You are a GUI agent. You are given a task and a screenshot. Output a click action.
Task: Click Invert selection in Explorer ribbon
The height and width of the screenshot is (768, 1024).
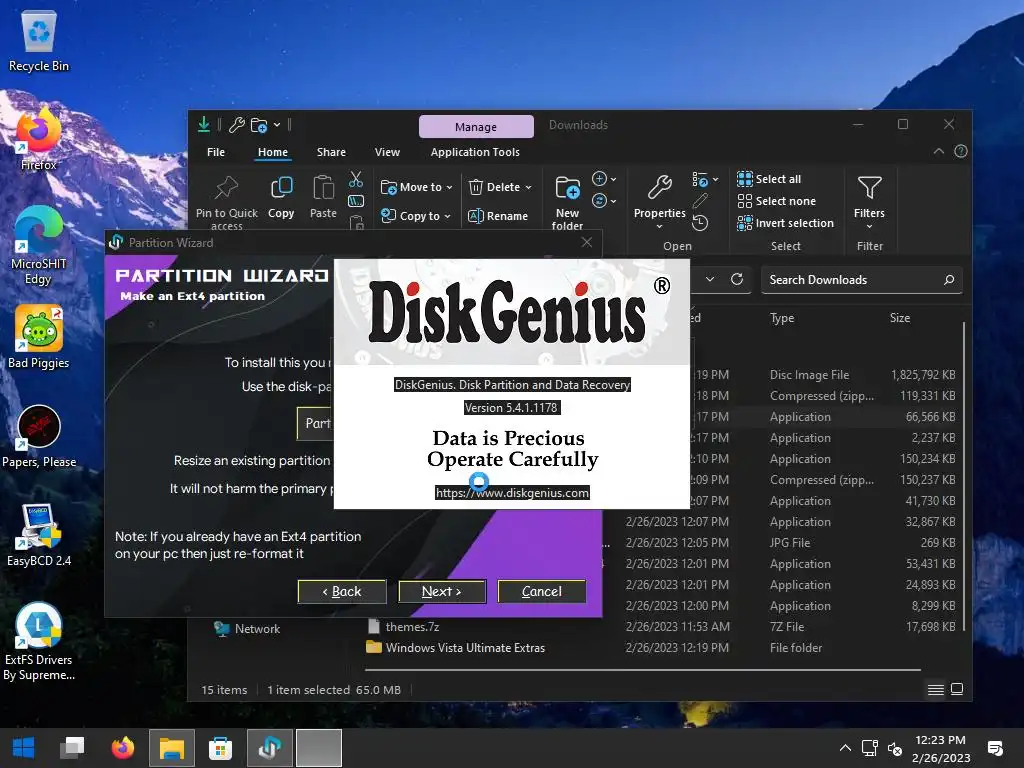click(x=786, y=223)
